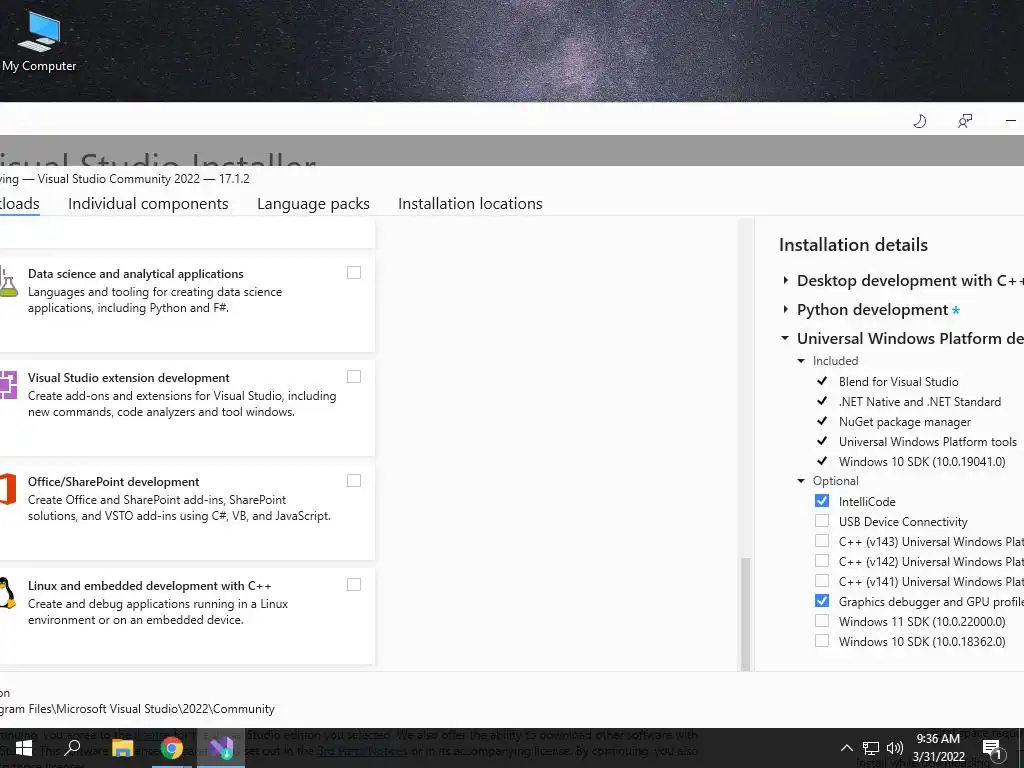Screen dimensions: 1024x768
Task: Click the Office/SharePoint development card title
Action: coord(114,482)
